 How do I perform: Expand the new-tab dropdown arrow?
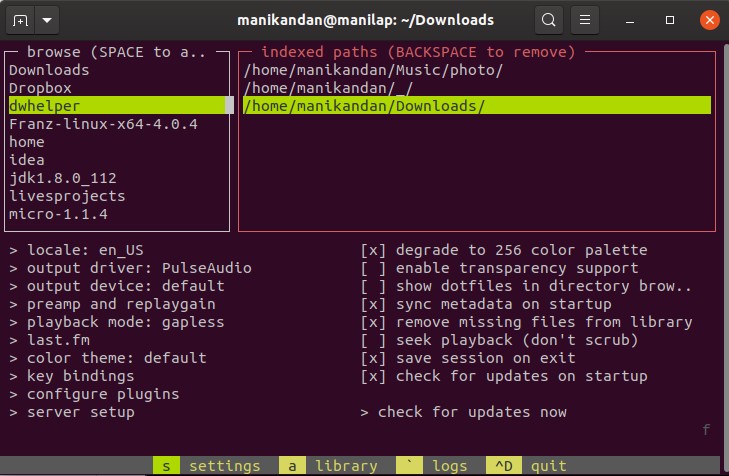[x=47, y=20]
